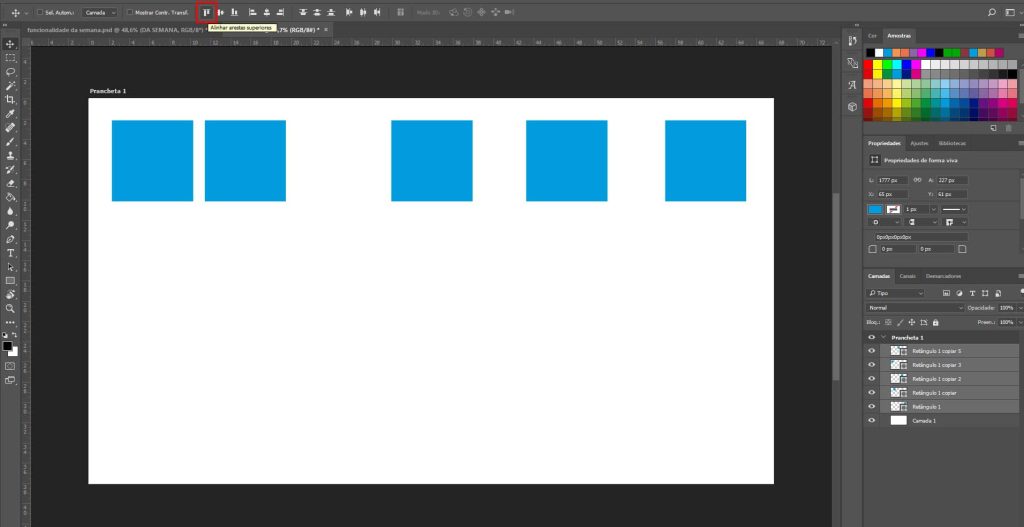Click lock position icon in Layers panel
1024x527 pixels.
point(912,322)
